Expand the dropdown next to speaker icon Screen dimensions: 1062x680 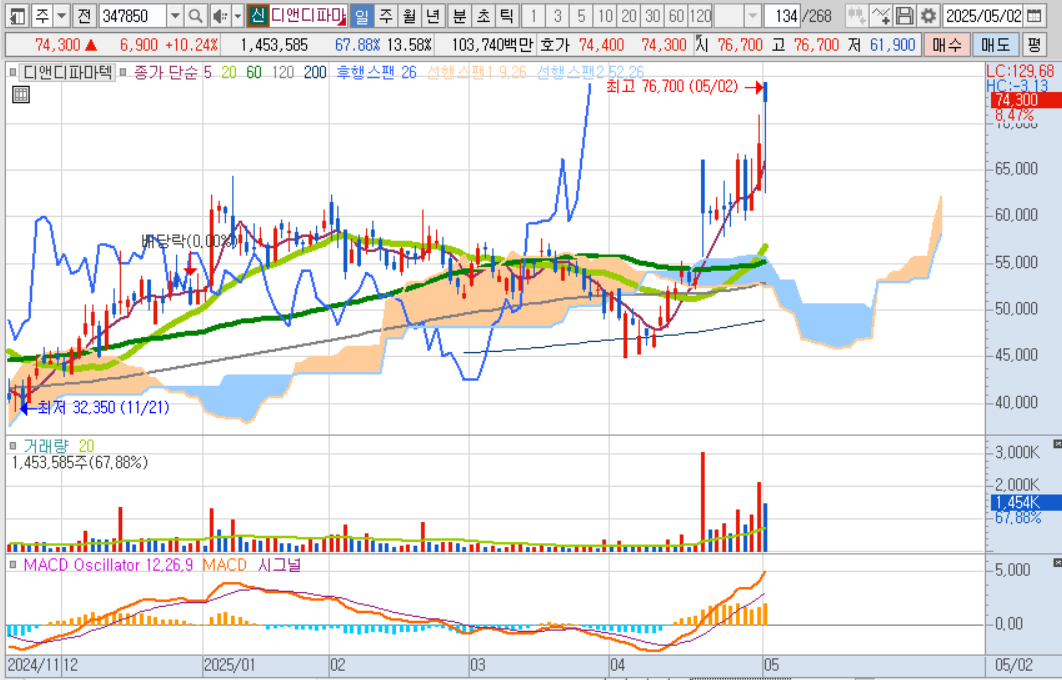237,16
